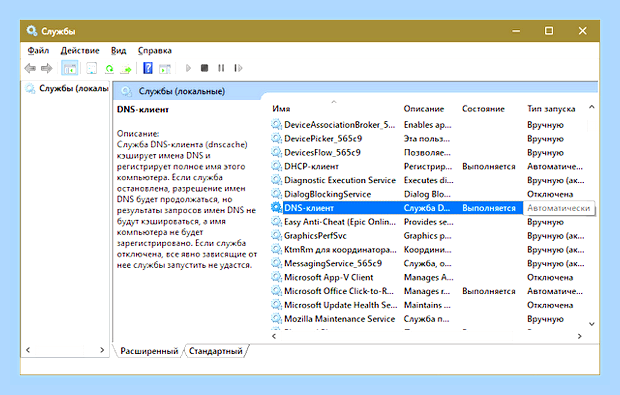The width and height of the screenshot is (620, 395).
Task: Click the tree pane scroll left arrow
Action: click(28, 350)
